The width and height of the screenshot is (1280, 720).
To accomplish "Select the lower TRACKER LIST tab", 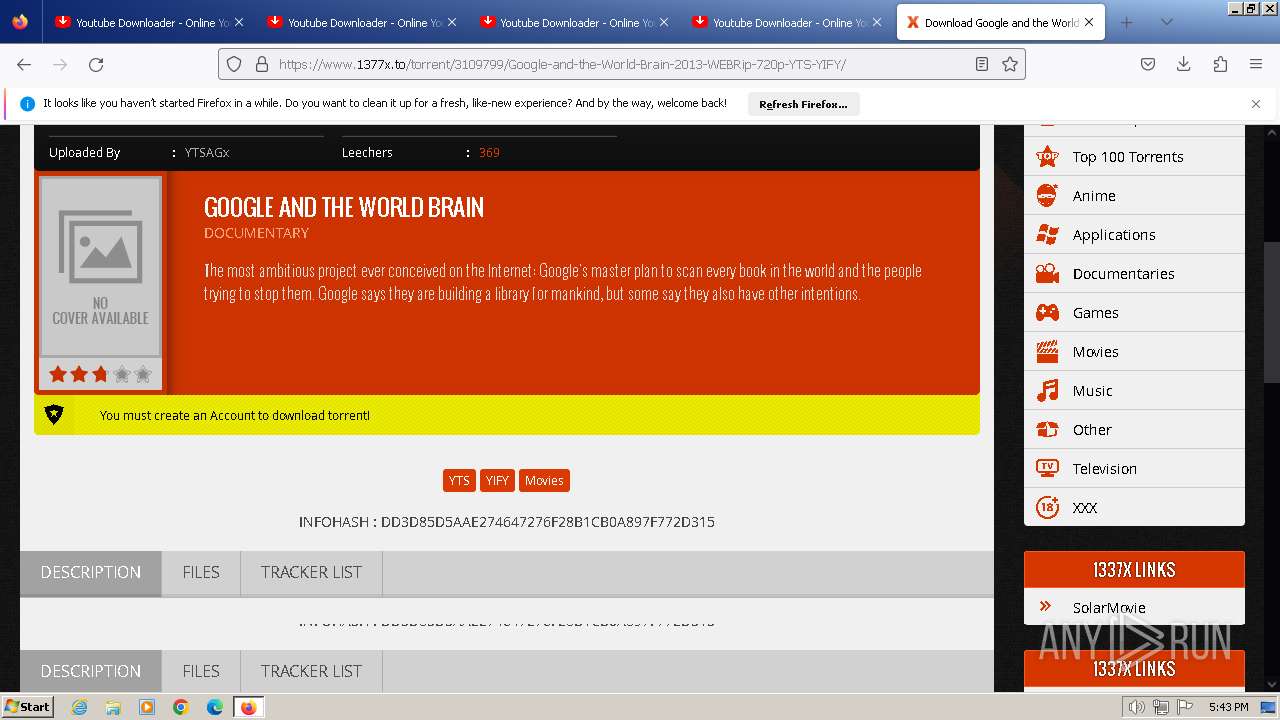I will tap(311, 671).
